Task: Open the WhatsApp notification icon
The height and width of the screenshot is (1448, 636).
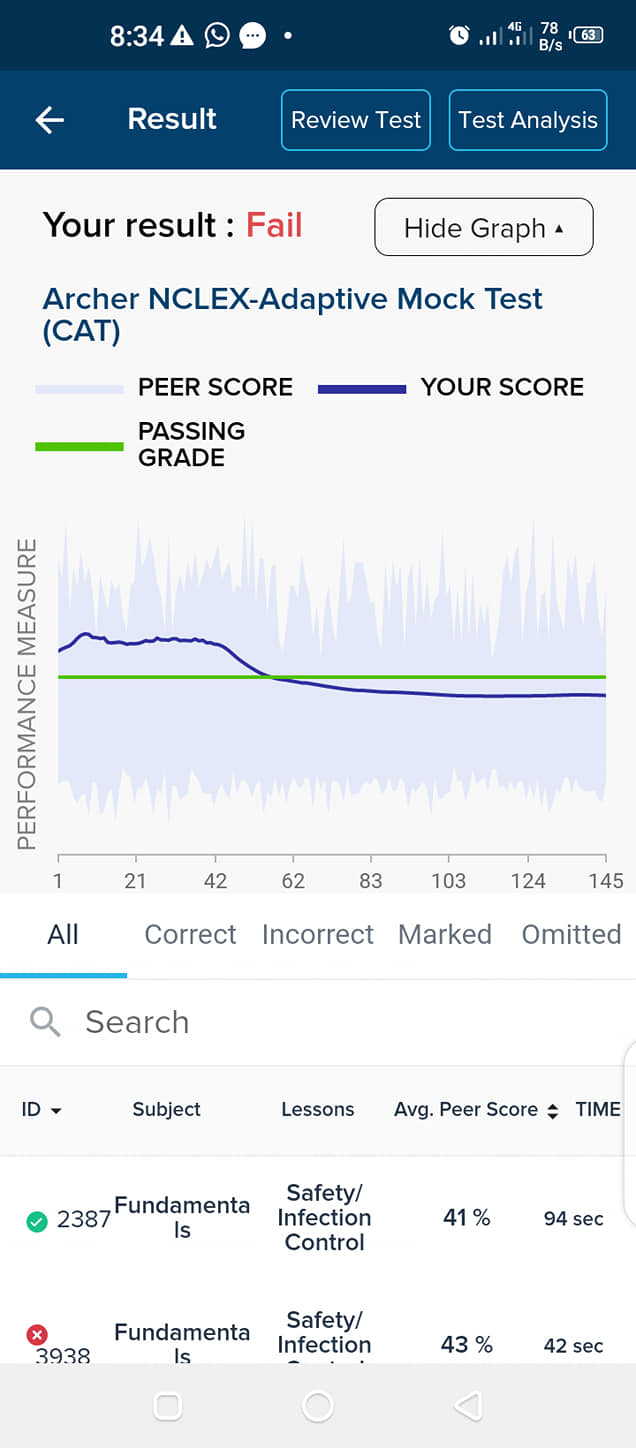Action: pyautogui.click(x=216, y=36)
